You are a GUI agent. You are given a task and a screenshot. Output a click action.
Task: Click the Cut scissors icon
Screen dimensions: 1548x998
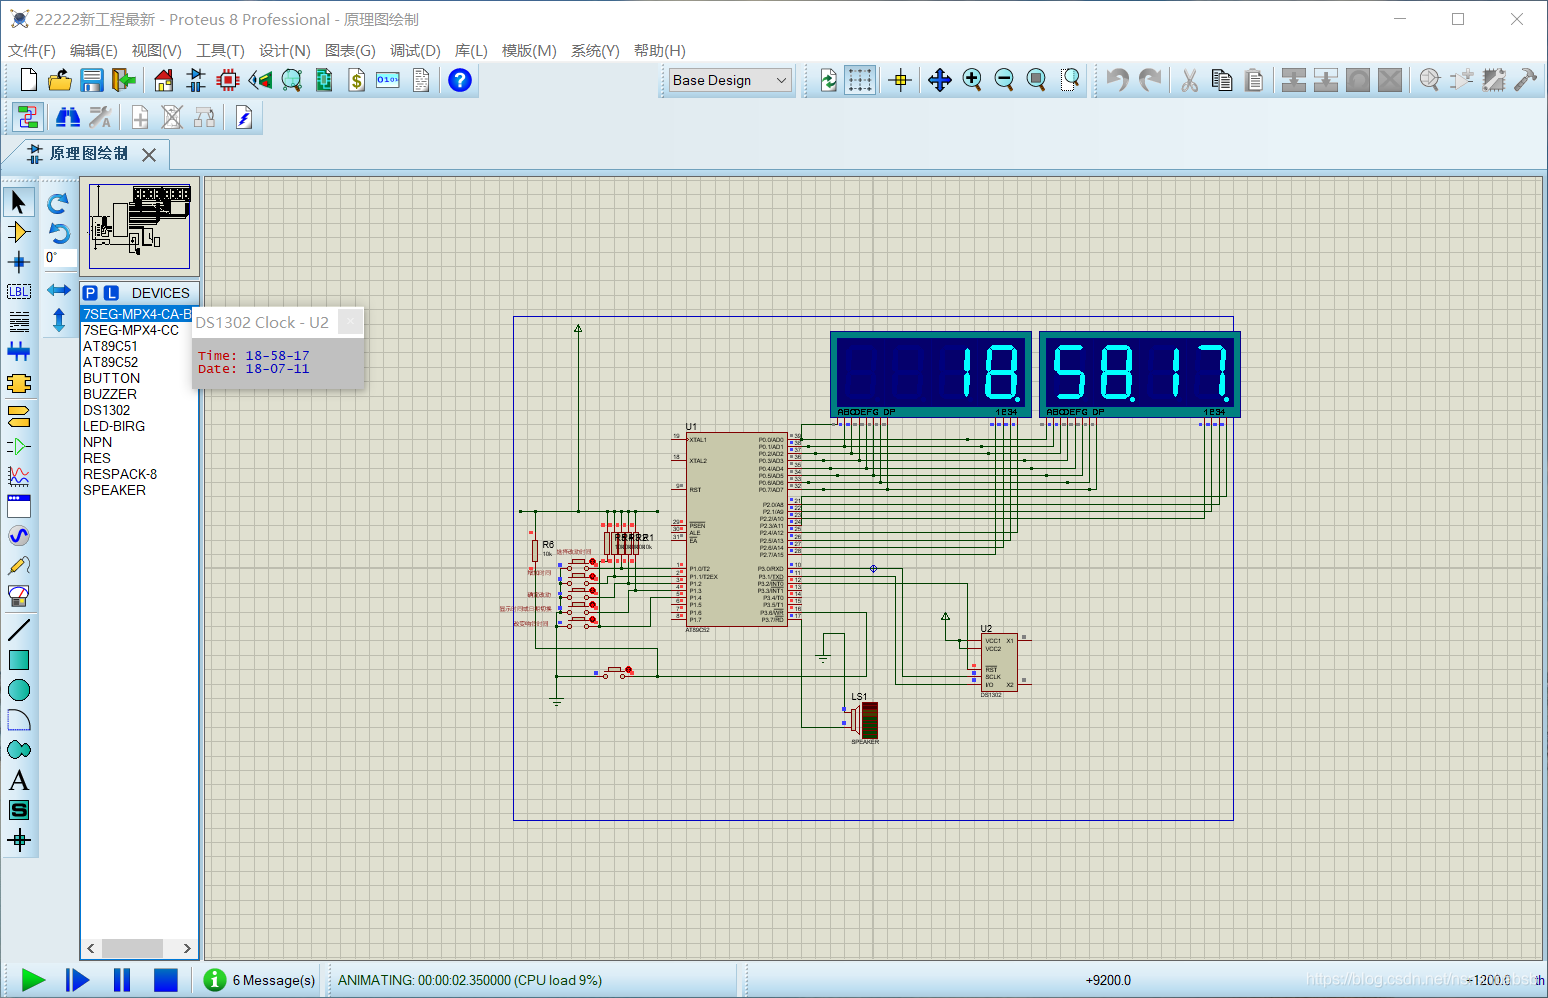click(x=1189, y=80)
